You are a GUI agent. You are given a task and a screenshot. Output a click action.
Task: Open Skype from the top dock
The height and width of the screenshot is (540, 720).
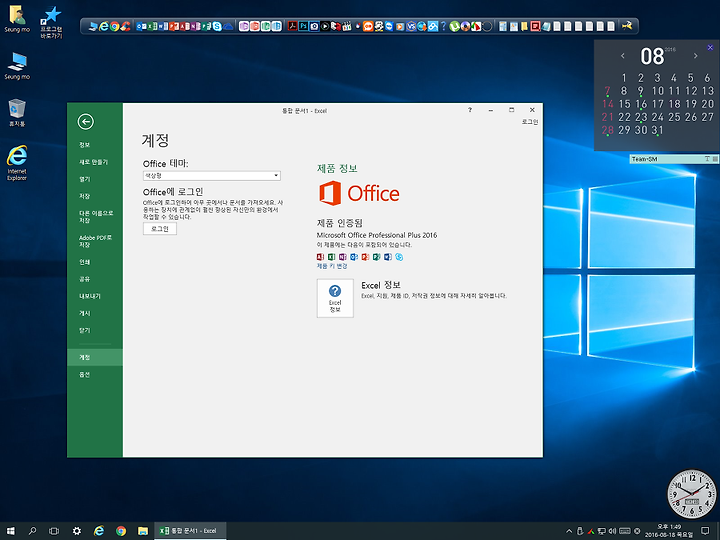click(217, 26)
